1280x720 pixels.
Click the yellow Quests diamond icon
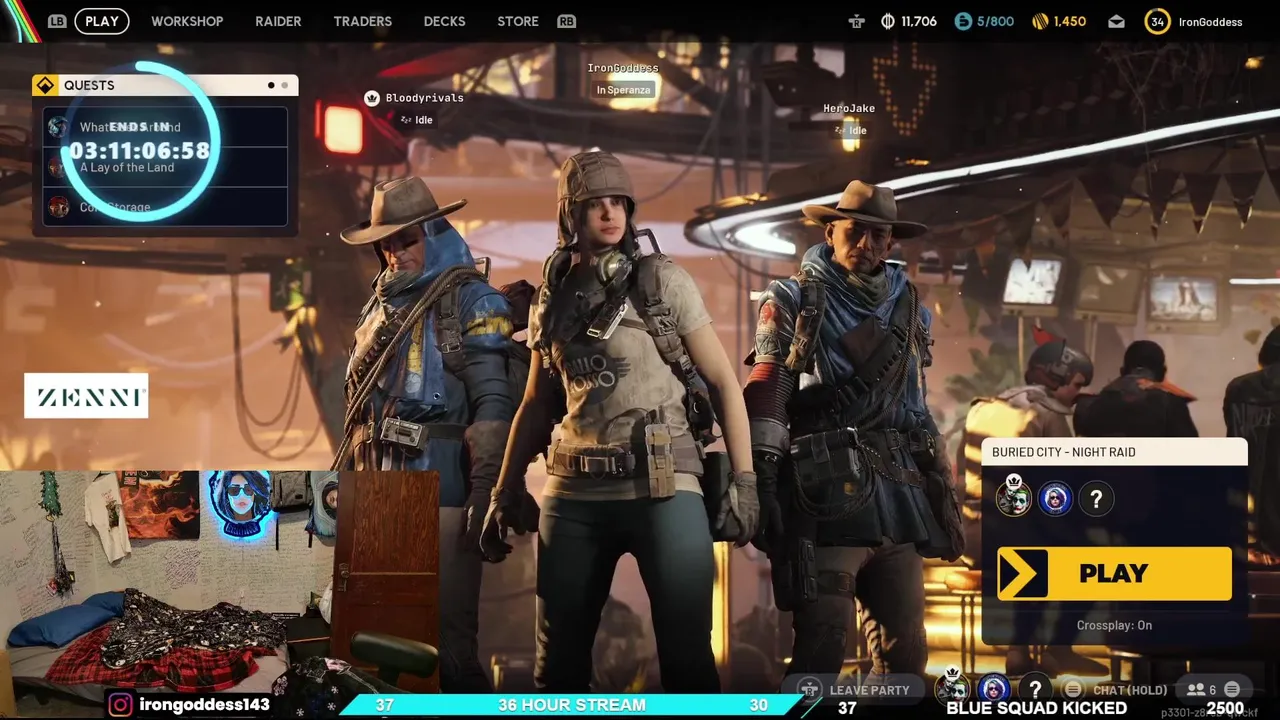pyautogui.click(x=45, y=85)
